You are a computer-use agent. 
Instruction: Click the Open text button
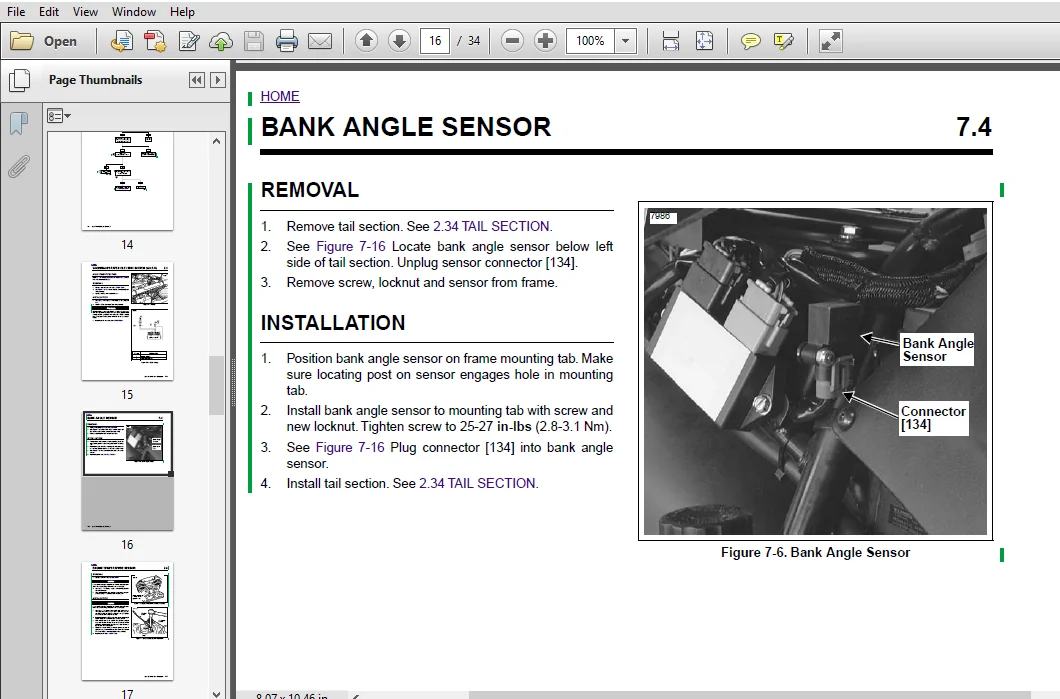click(x=60, y=41)
